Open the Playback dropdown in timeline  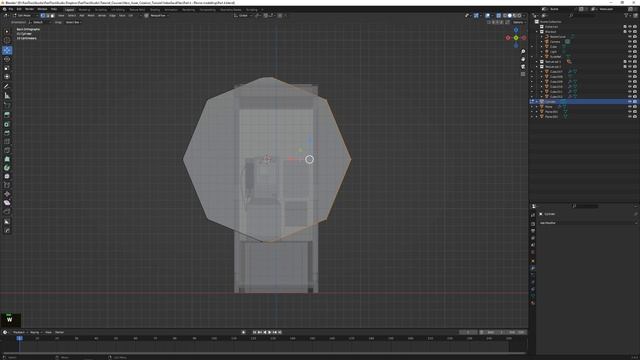tap(20, 332)
